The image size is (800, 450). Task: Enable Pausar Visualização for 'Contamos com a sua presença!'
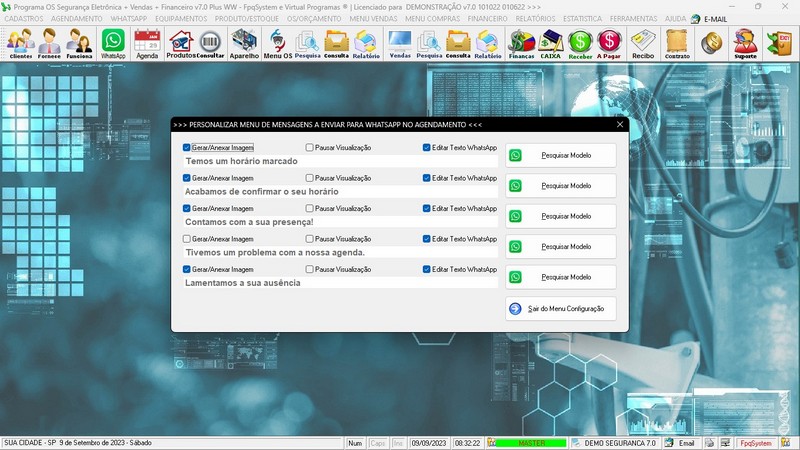pos(310,209)
